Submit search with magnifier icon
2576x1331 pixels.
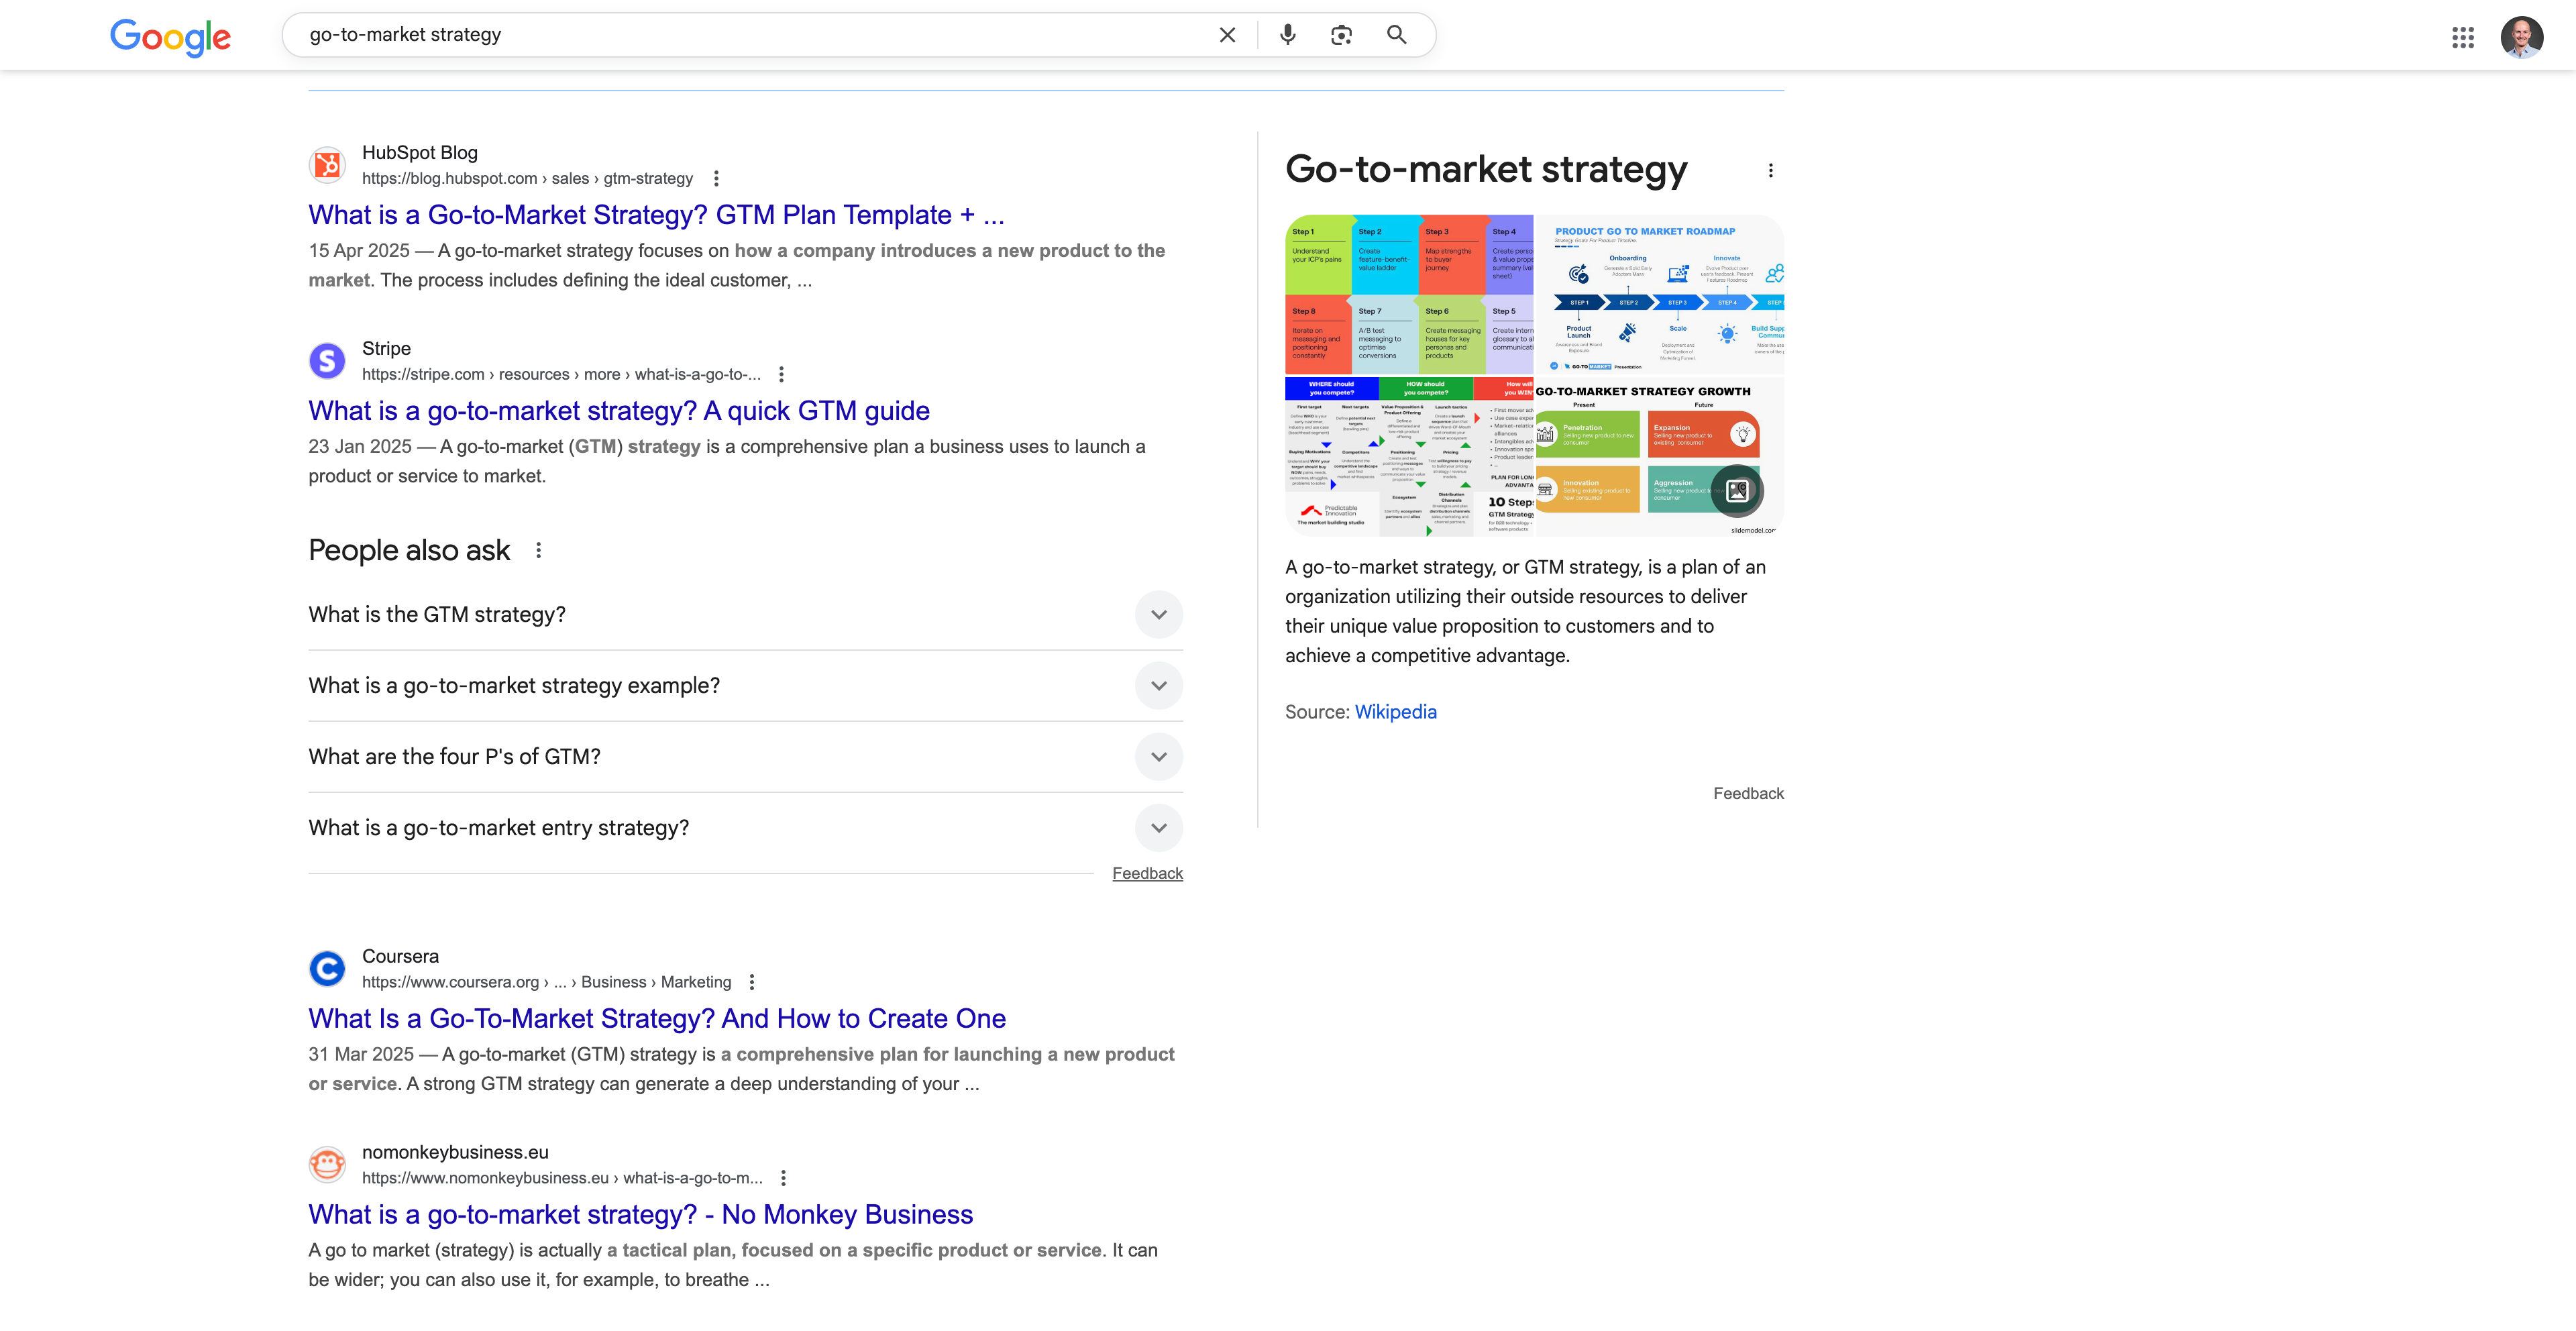(1396, 35)
